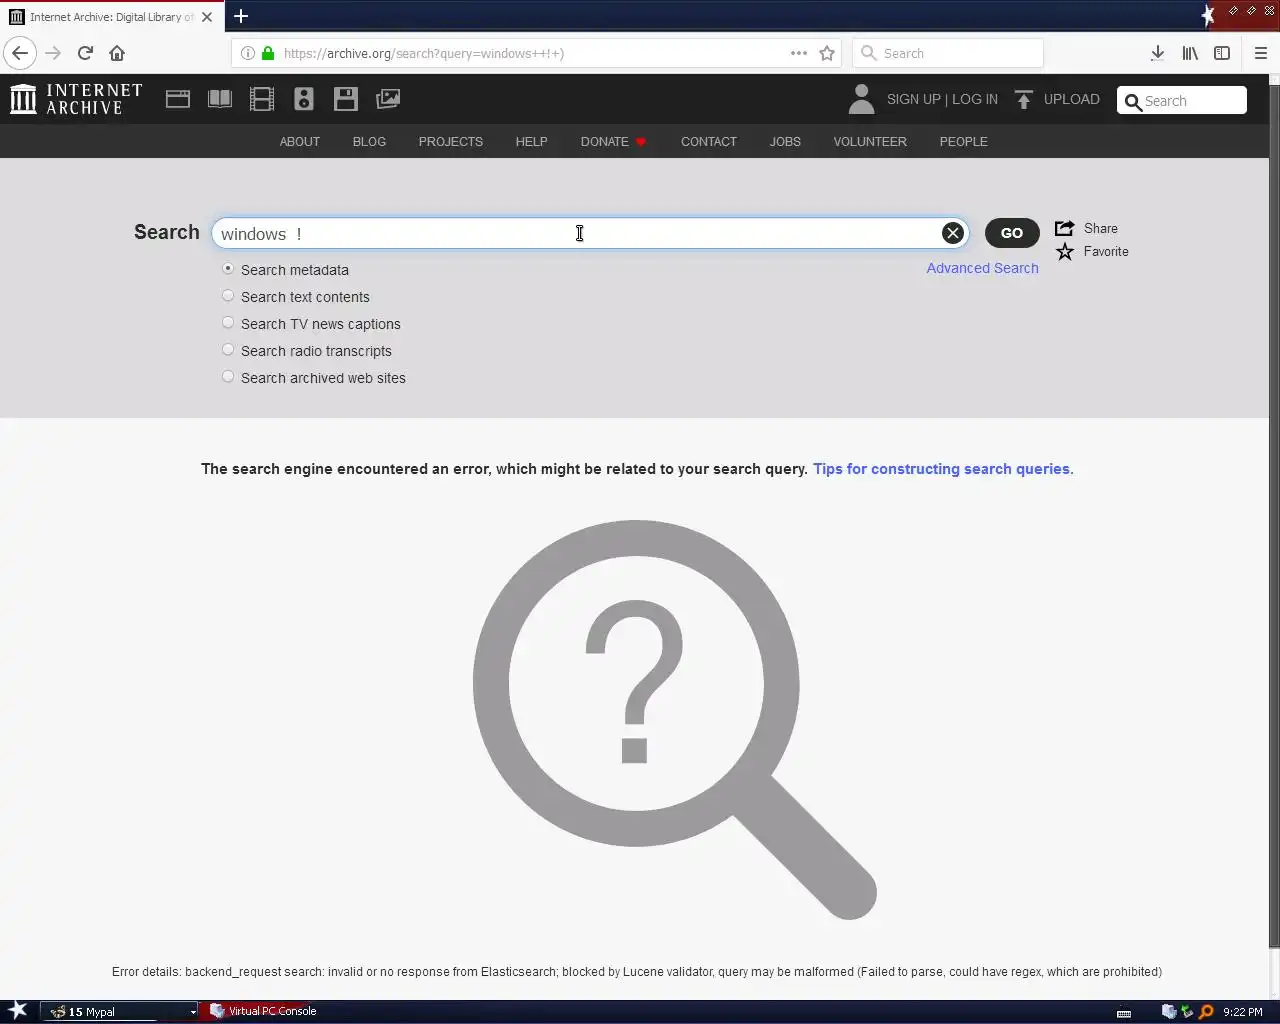Click LOG IN link
The width and height of the screenshot is (1280, 1024).
(x=975, y=99)
